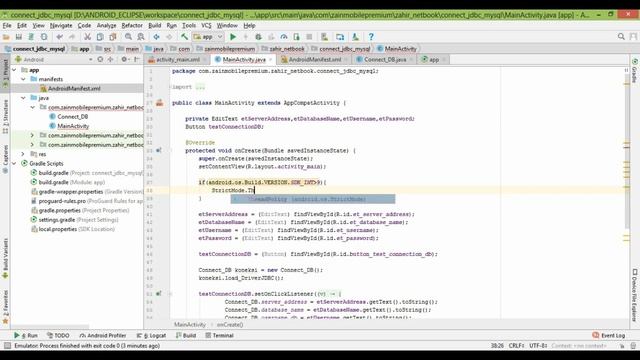Toggle tool window buttons icon in status bar
The height and width of the screenshot is (360, 640).
pos(7,346)
